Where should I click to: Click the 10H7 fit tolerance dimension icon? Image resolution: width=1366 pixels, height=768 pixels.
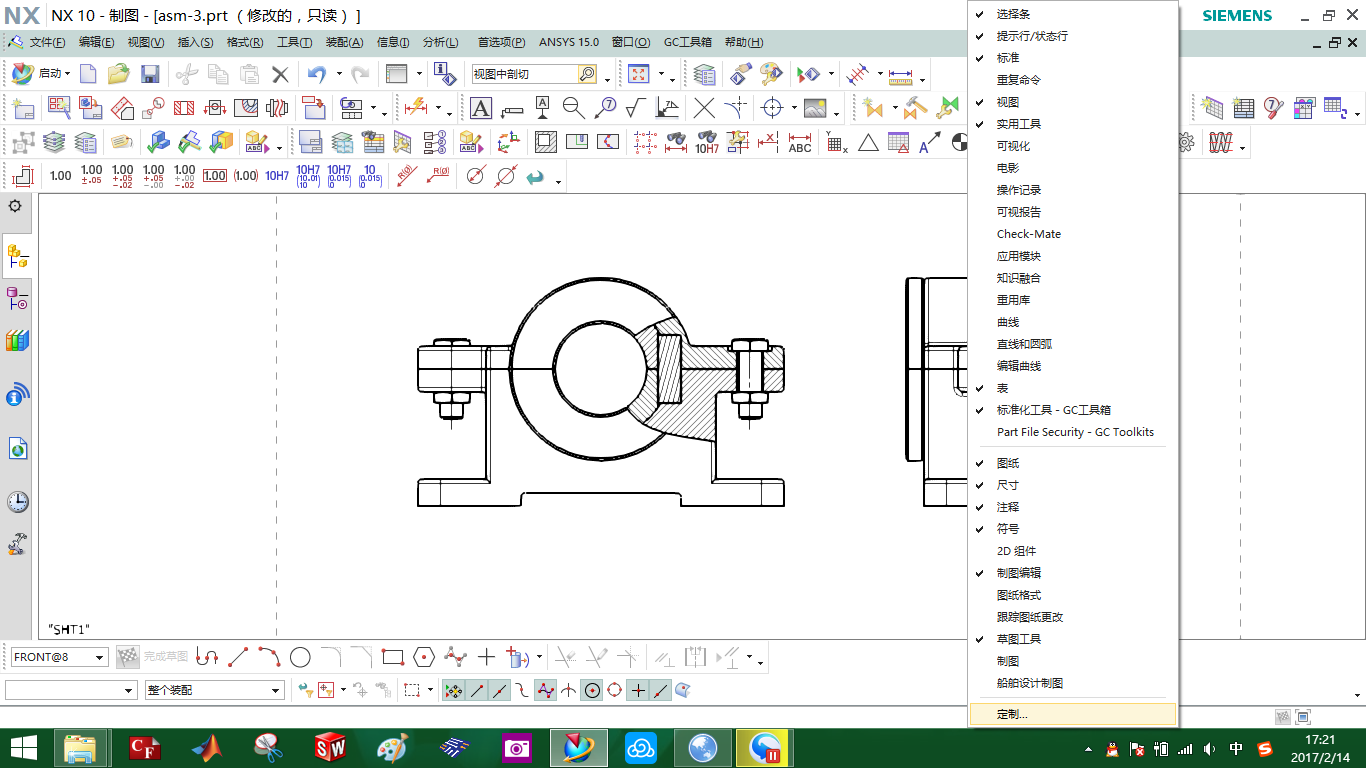pos(277,176)
